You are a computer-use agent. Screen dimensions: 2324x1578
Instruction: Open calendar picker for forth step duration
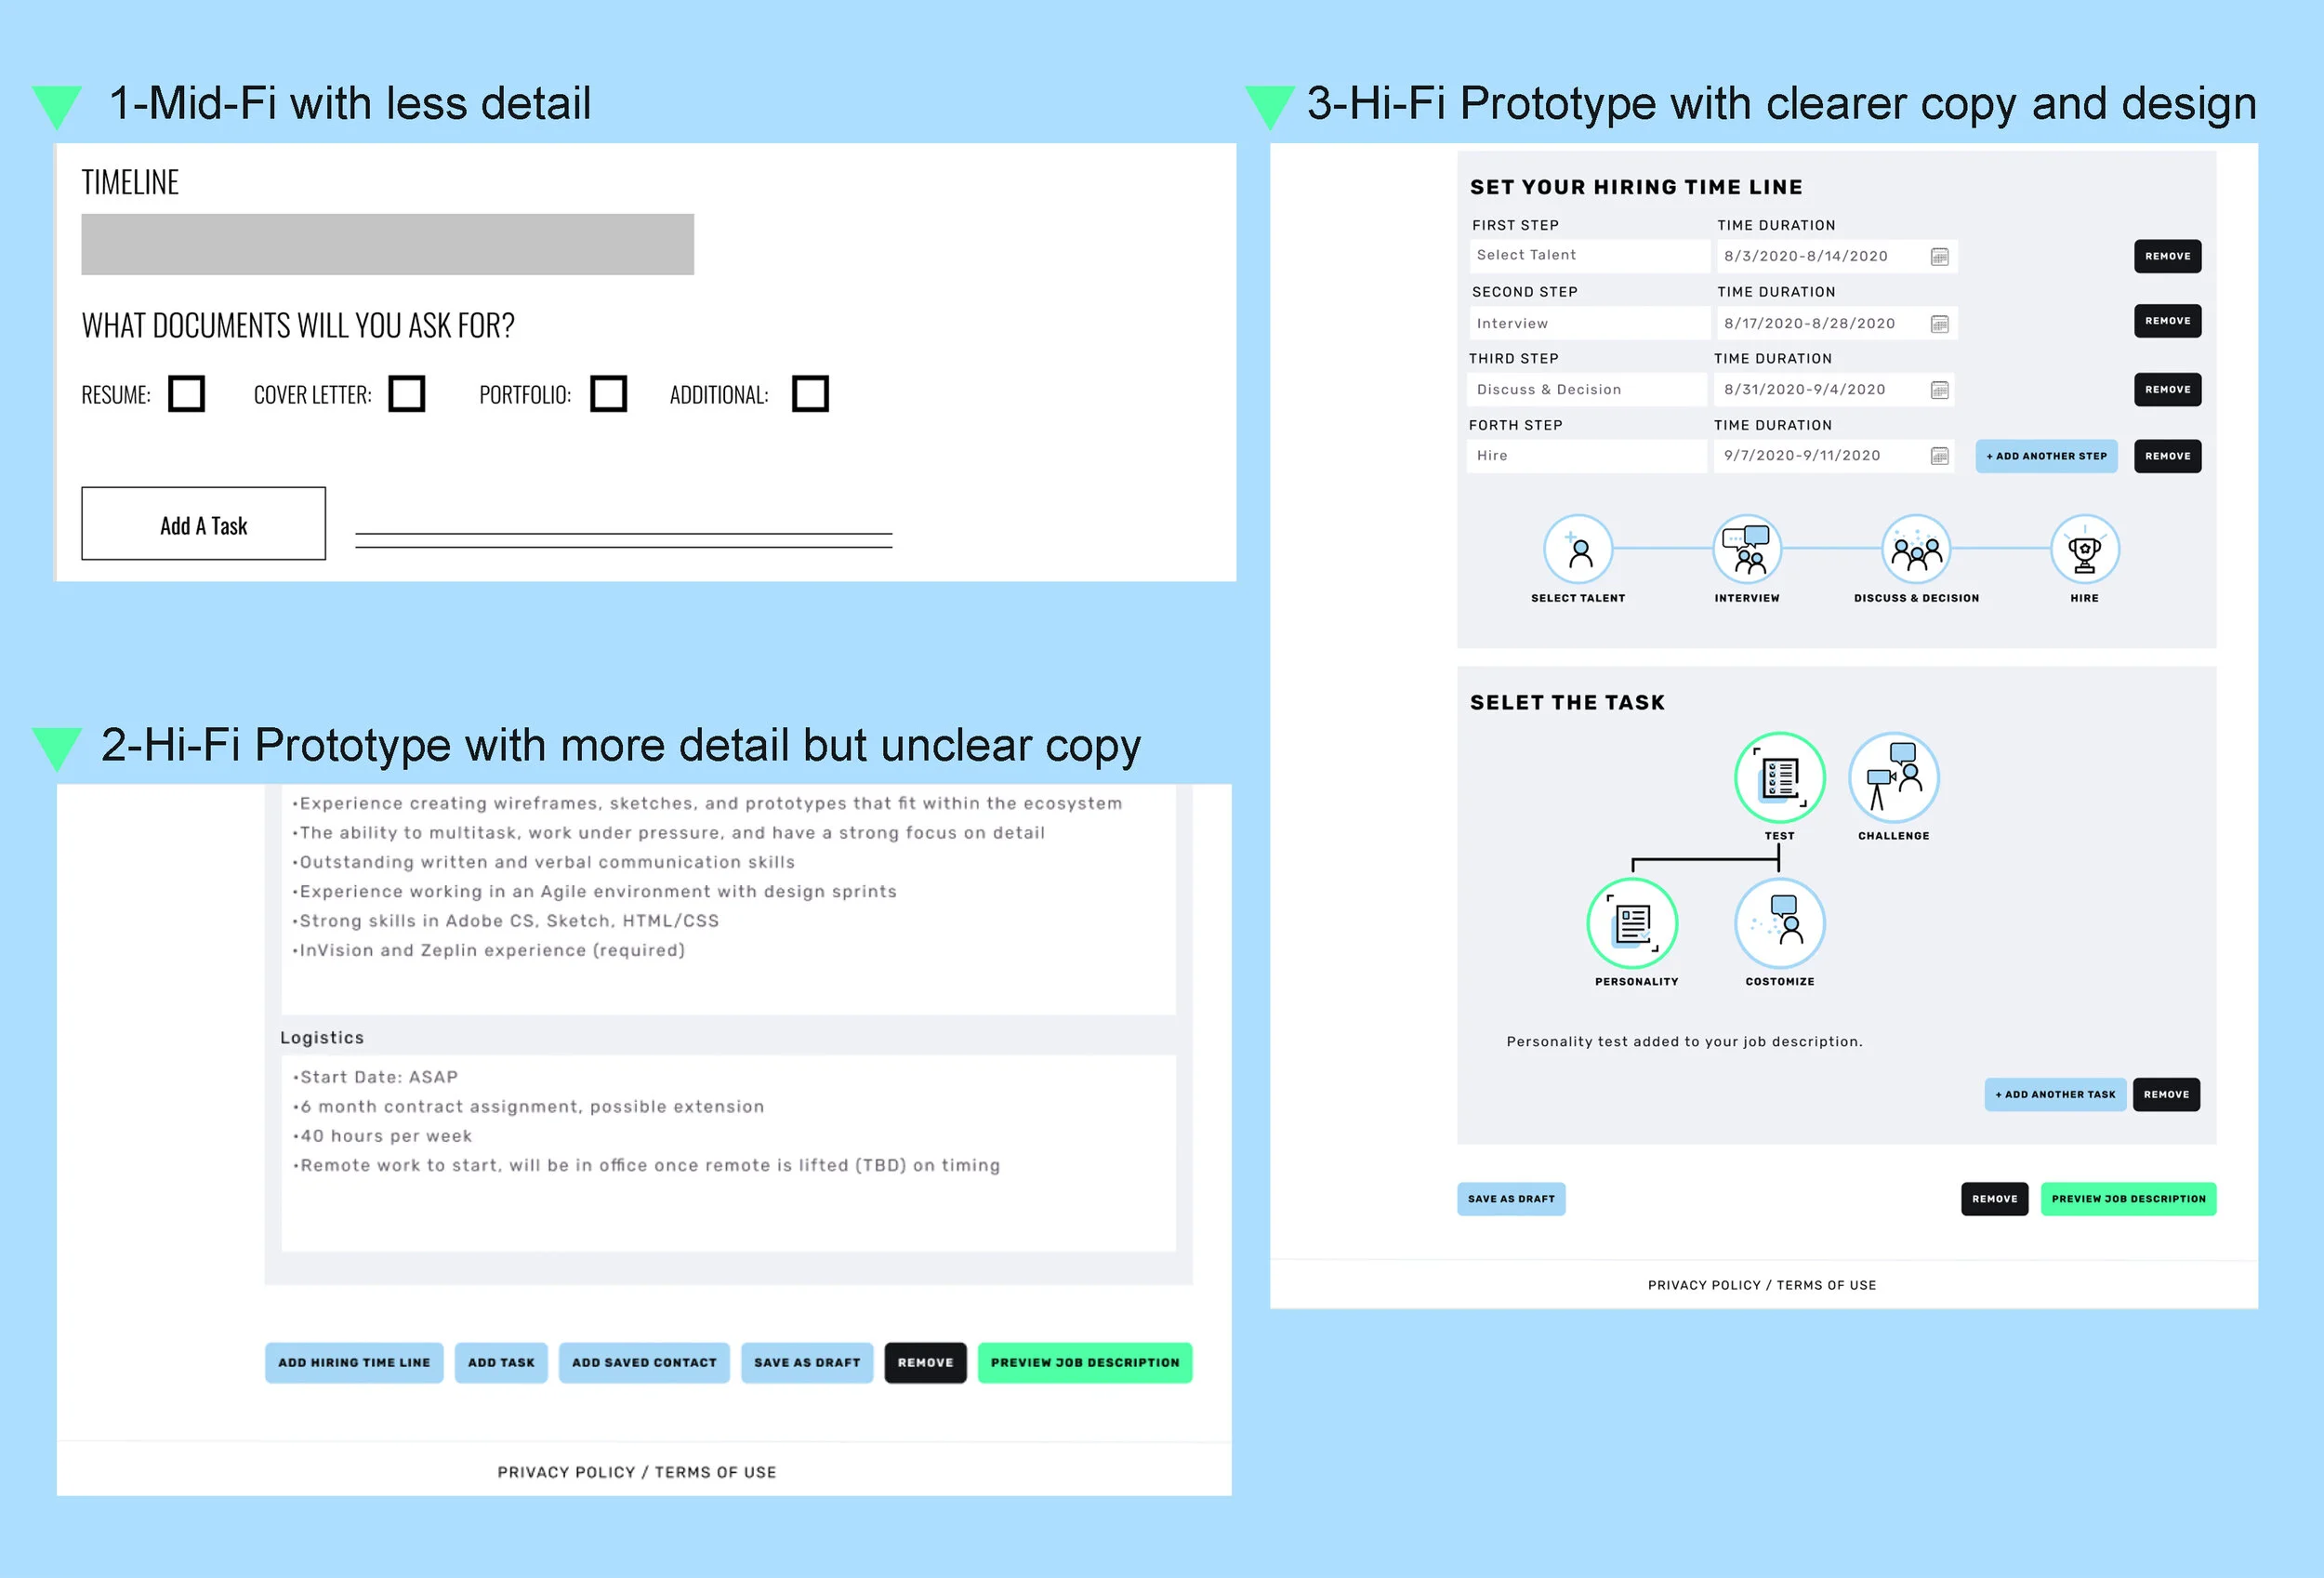coord(1939,456)
